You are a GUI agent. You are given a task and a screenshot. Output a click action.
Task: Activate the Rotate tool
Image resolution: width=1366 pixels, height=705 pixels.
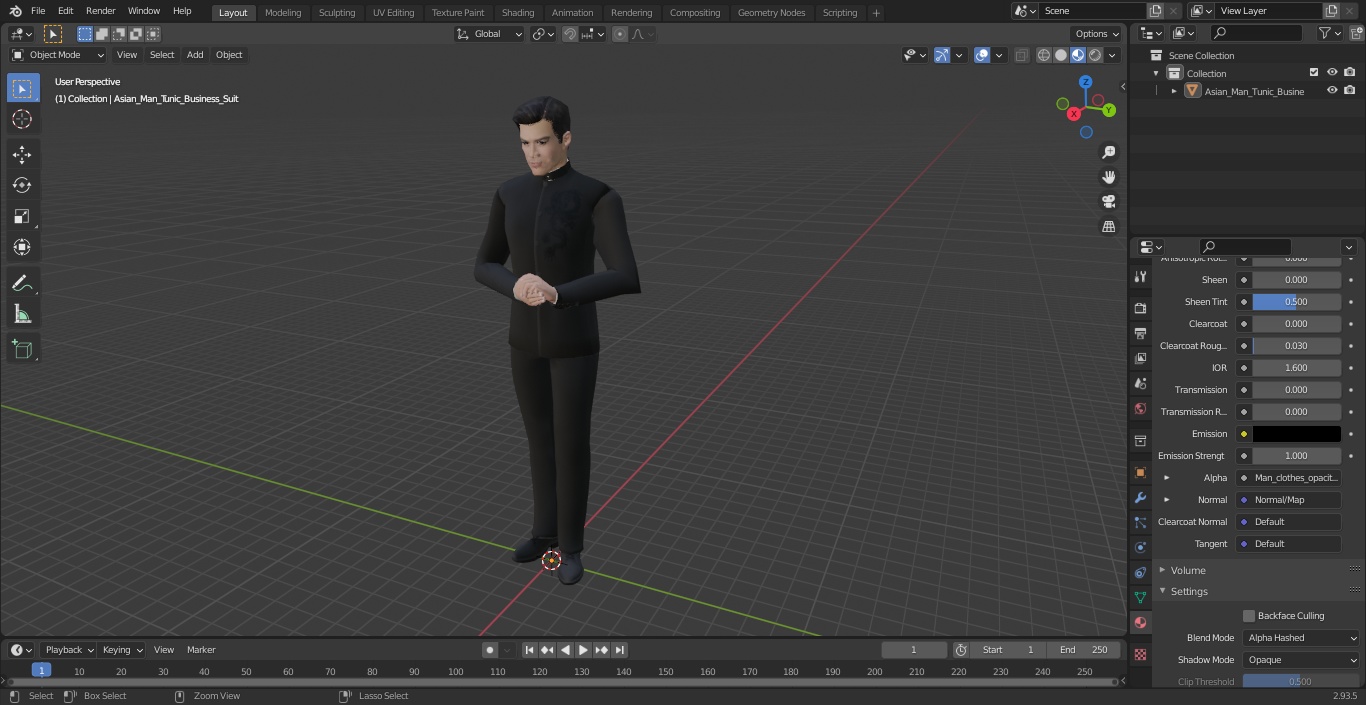[x=22, y=185]
